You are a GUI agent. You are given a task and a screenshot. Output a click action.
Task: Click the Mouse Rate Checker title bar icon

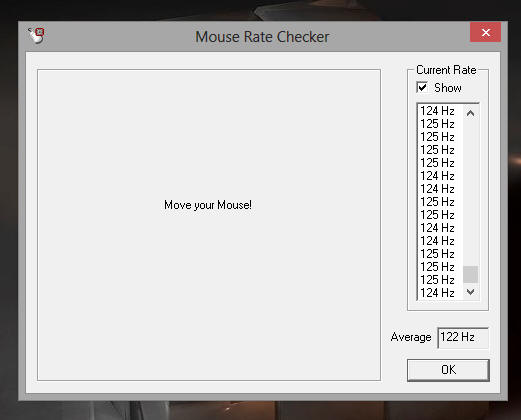pyautogui.click(x=37, y=36)
